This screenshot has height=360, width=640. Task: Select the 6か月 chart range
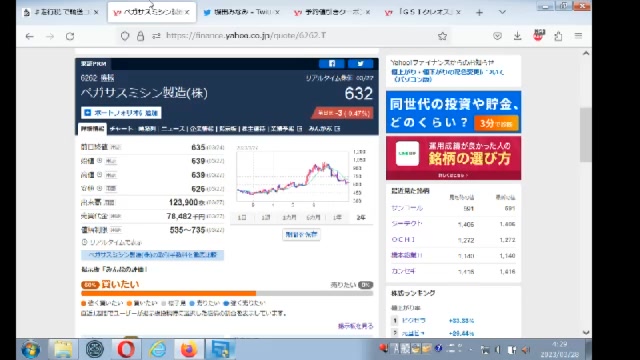[313, 218]
